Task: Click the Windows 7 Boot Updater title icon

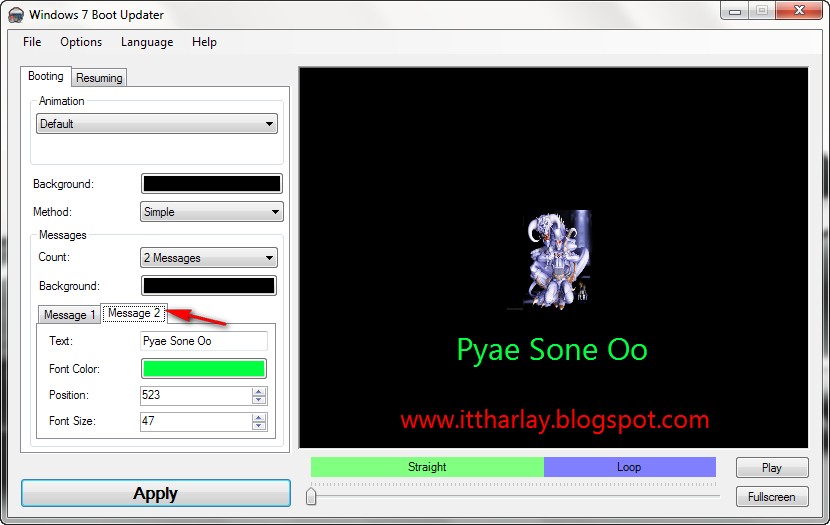Action: (x=16, y=15)
